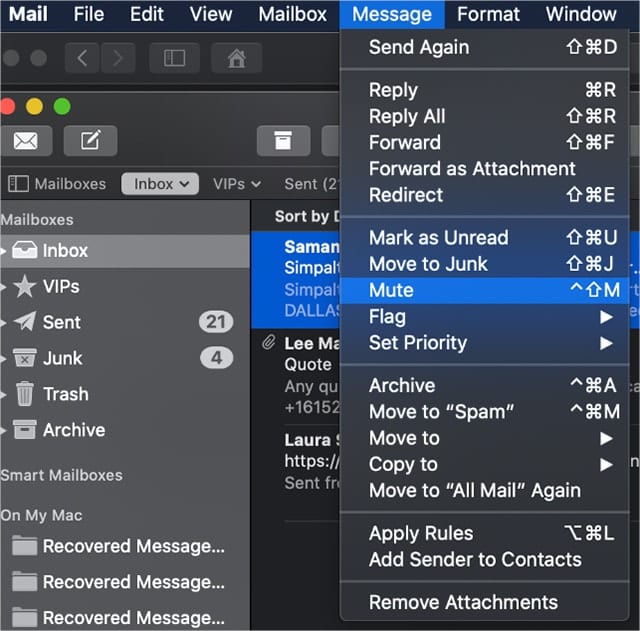Open the Junk mailbox in sidebar
This screenshot has height=631, width=640.
click(62, 358)
